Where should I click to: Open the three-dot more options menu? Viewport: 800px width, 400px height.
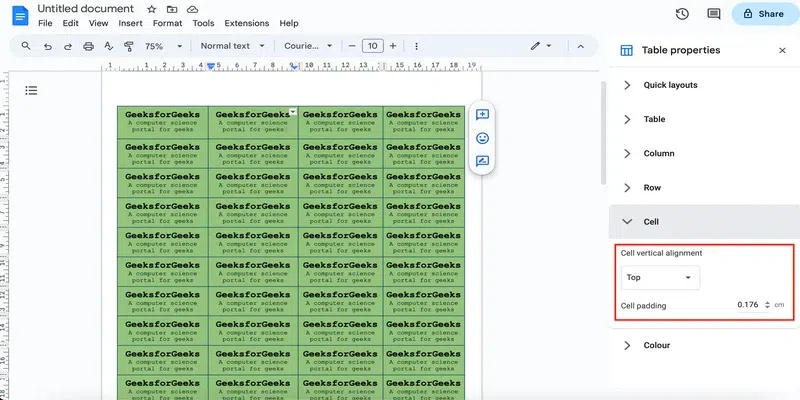click(x=416, y=46)
